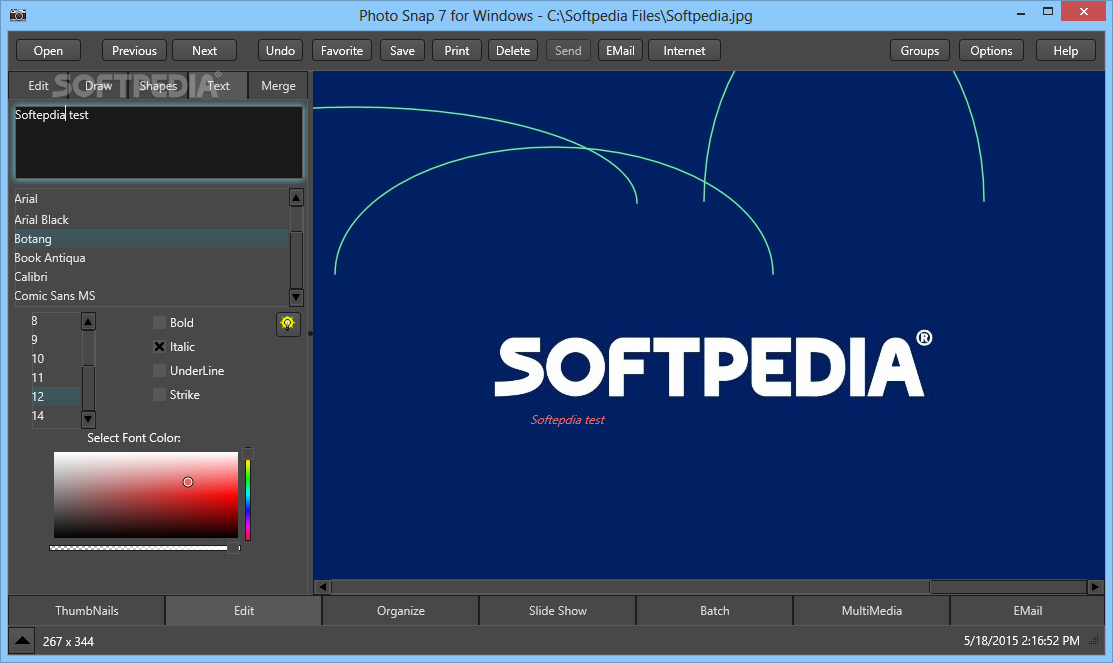Select font size 8
This screenshot has height=663, width=1113.
[x=55, y=321]
